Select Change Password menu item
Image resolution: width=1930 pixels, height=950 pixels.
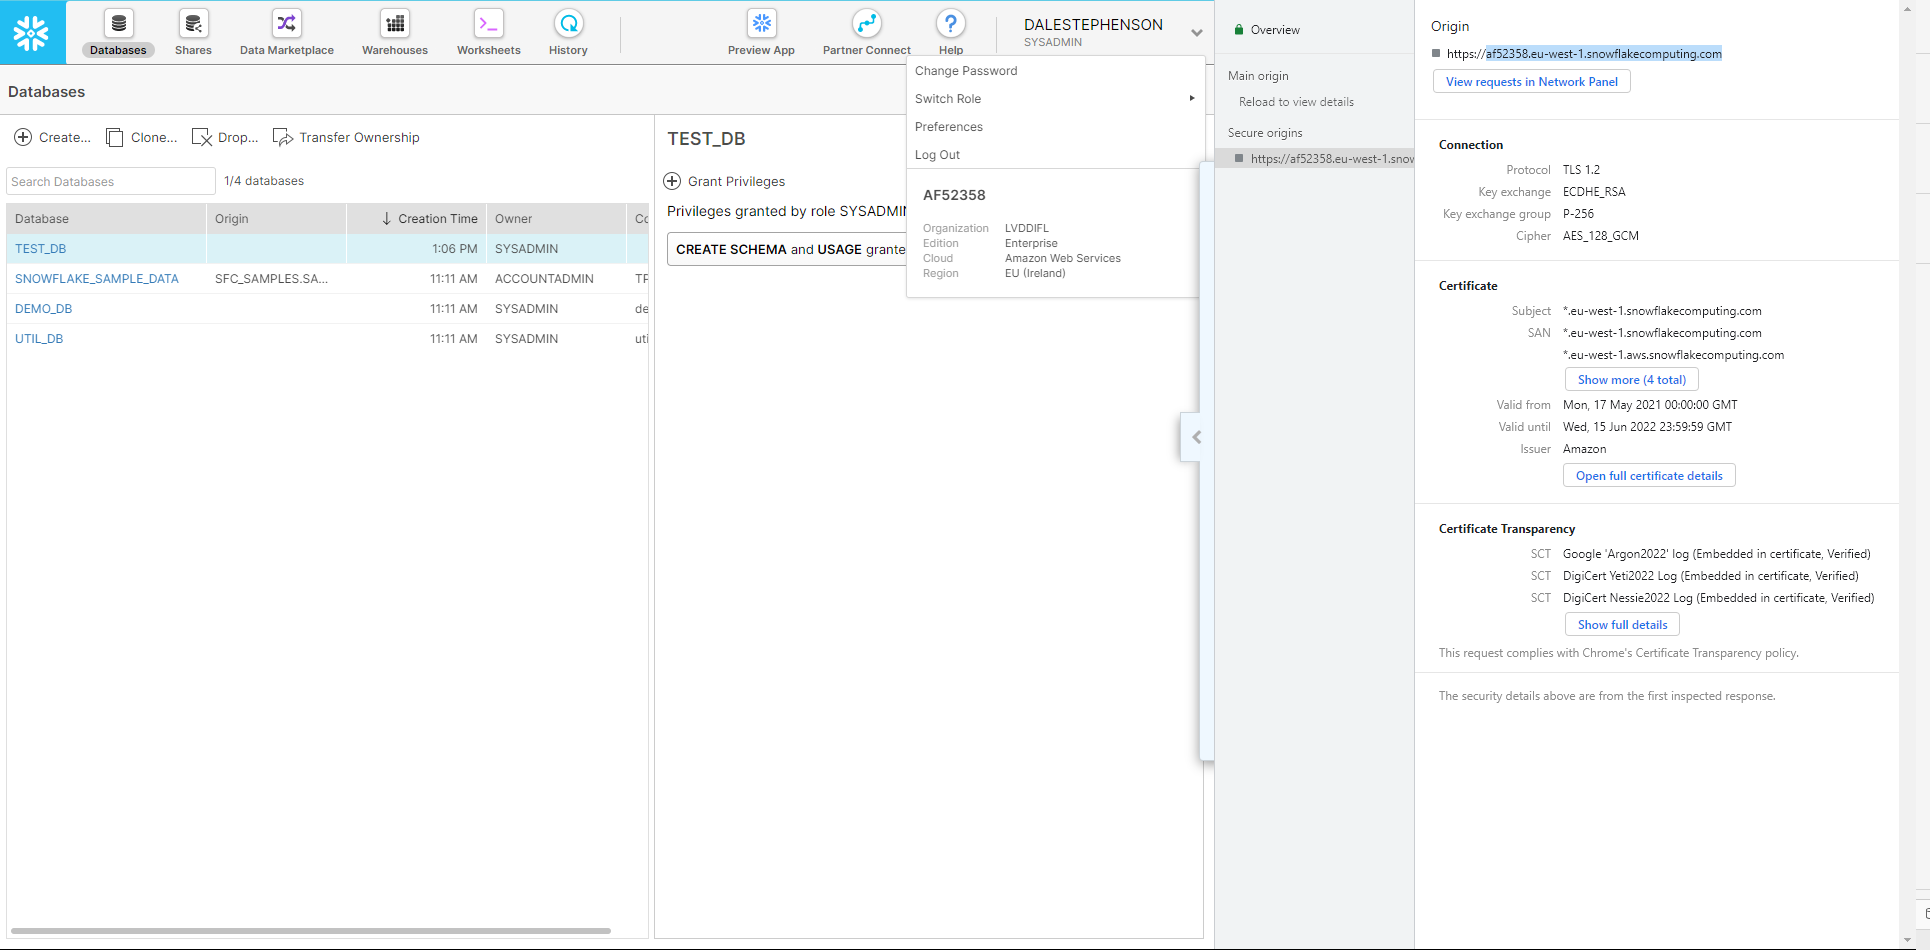point(966,71)
